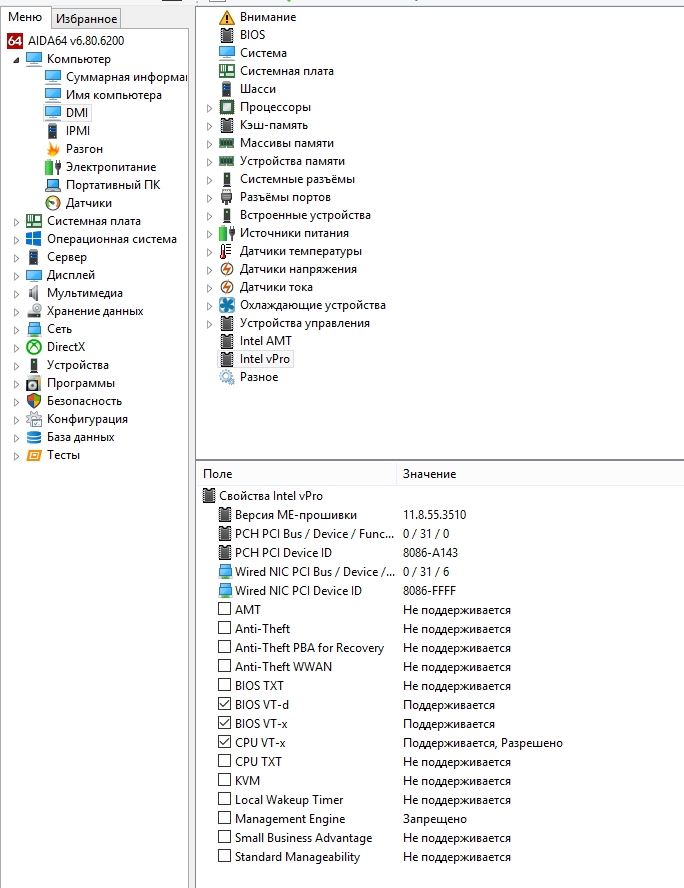Open the Intel AMT entry
This screenshot has width=684, height=888.
pos(266,341)
